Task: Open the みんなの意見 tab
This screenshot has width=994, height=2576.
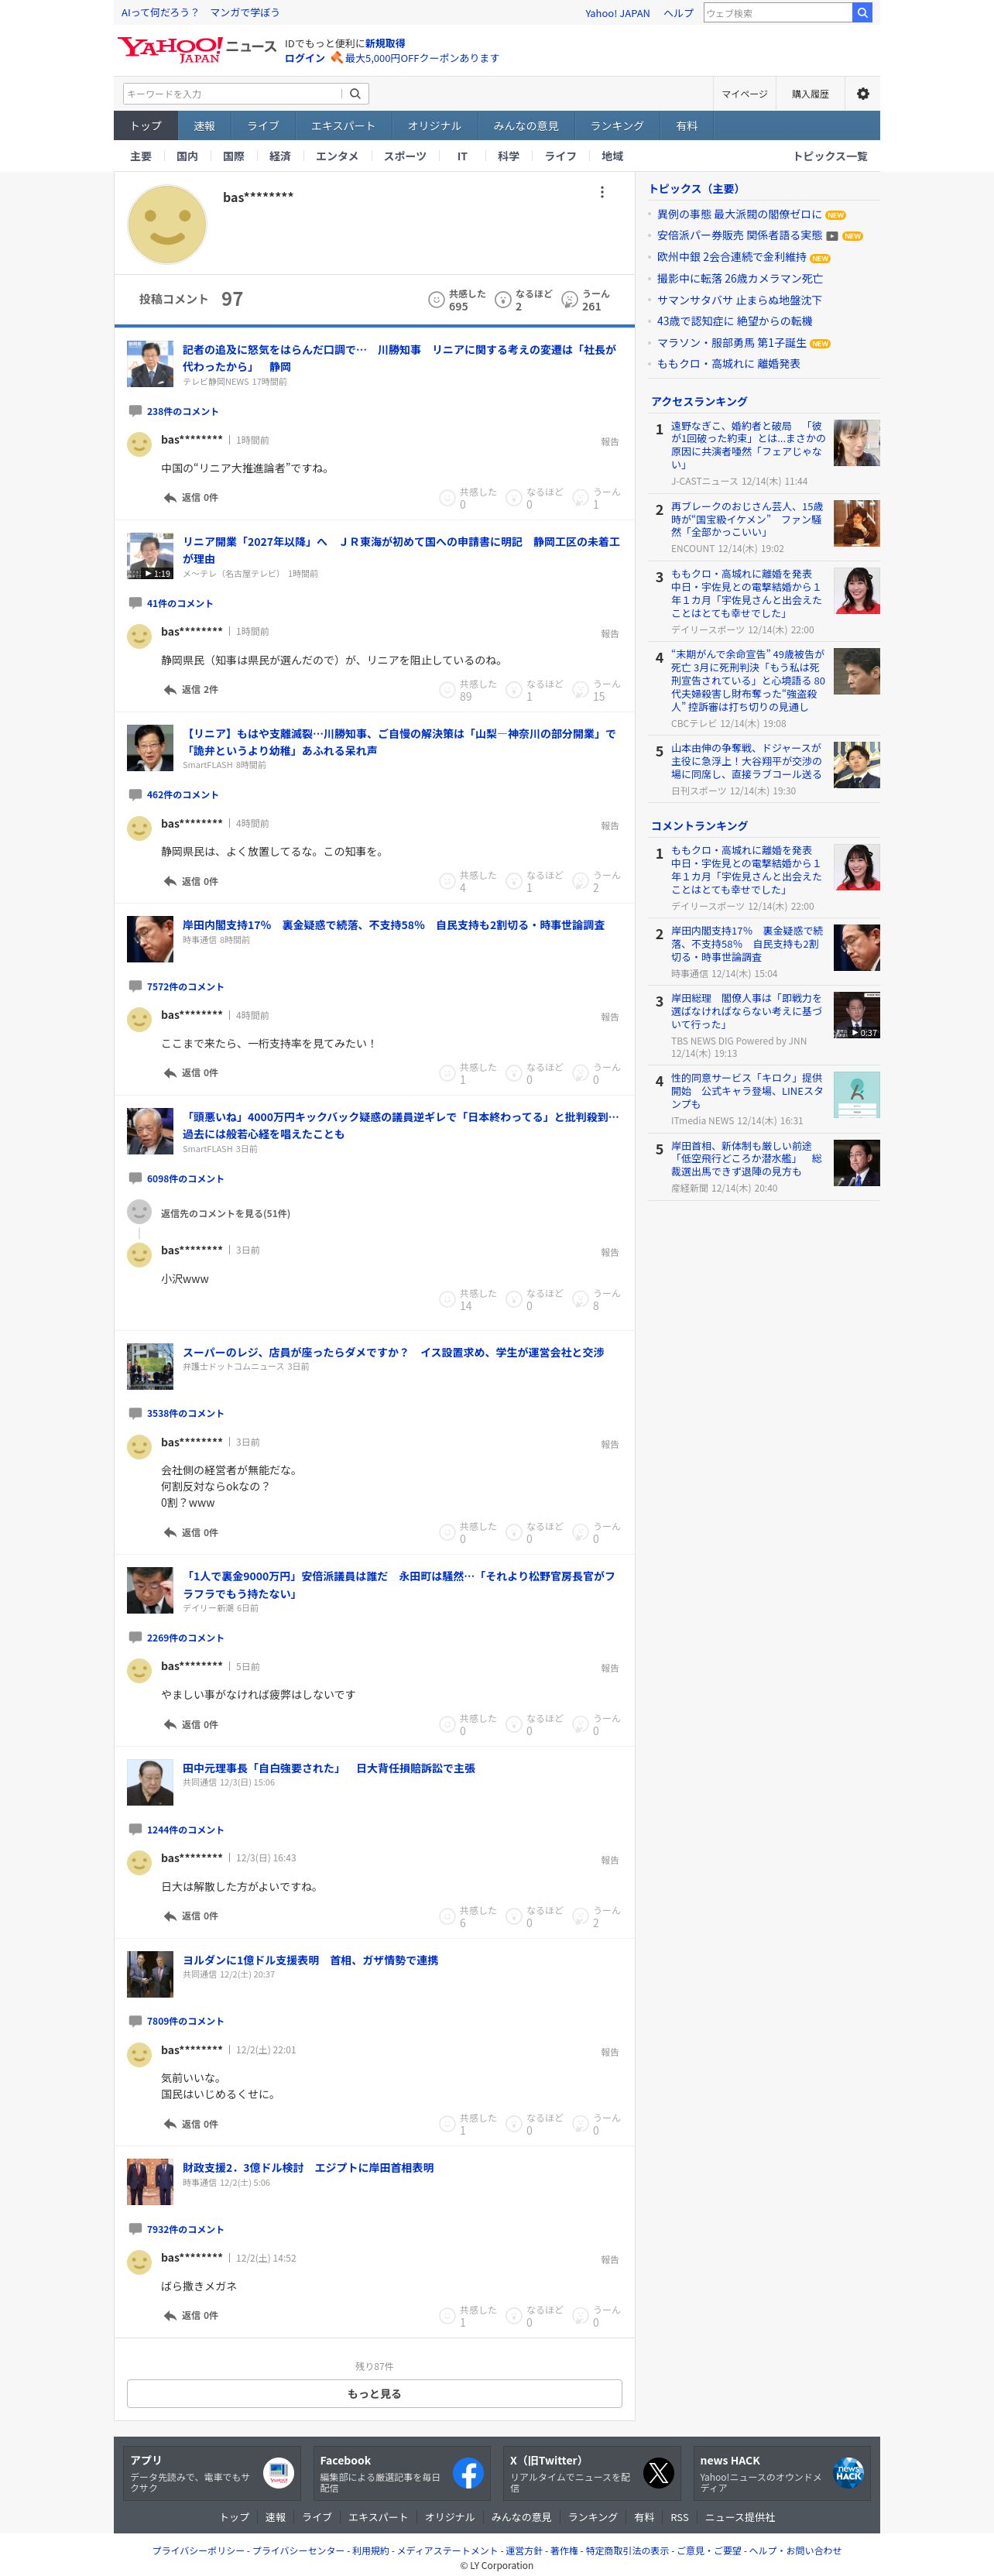Action: tap(526, 126)
